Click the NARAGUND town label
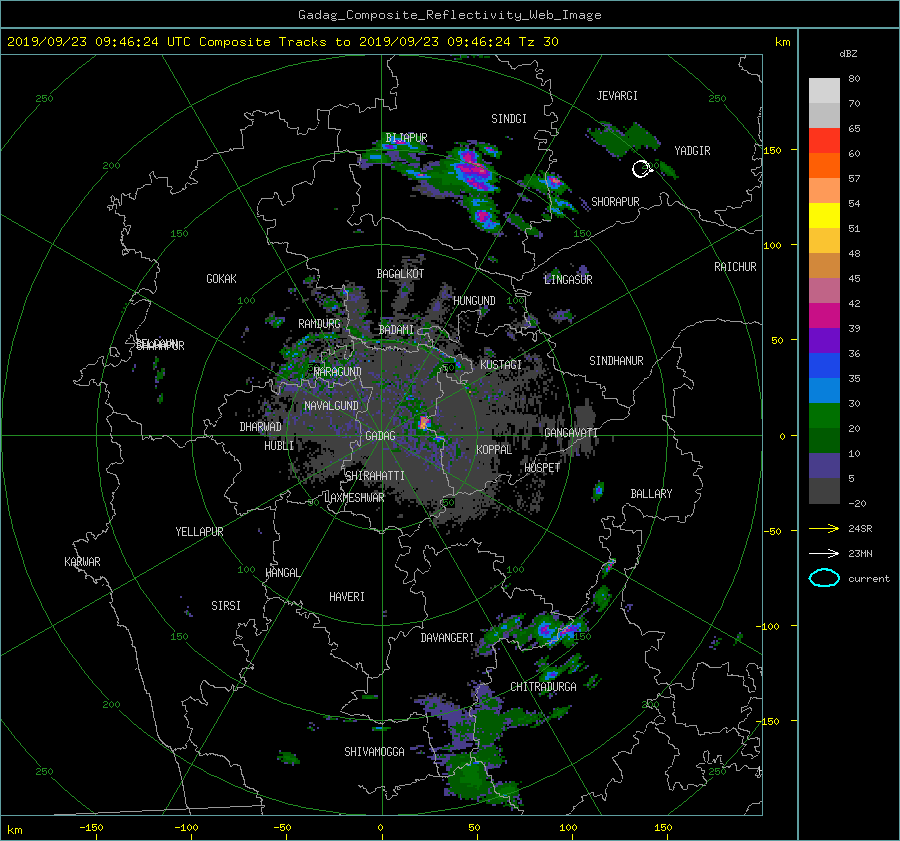The height and width of the screenshot is (841, 900). (338, 371)
